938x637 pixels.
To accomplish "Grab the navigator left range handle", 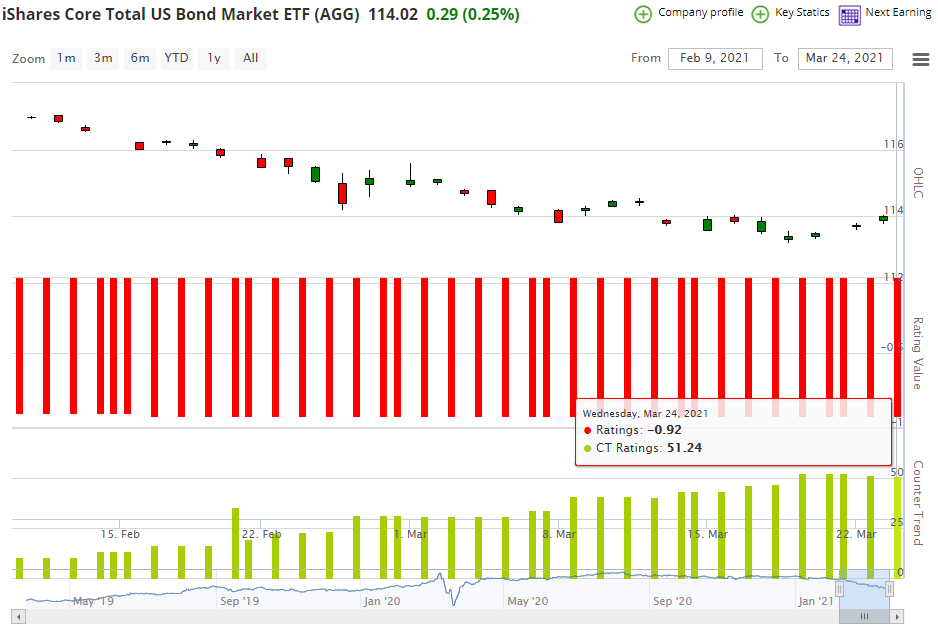I will (839, 589).
